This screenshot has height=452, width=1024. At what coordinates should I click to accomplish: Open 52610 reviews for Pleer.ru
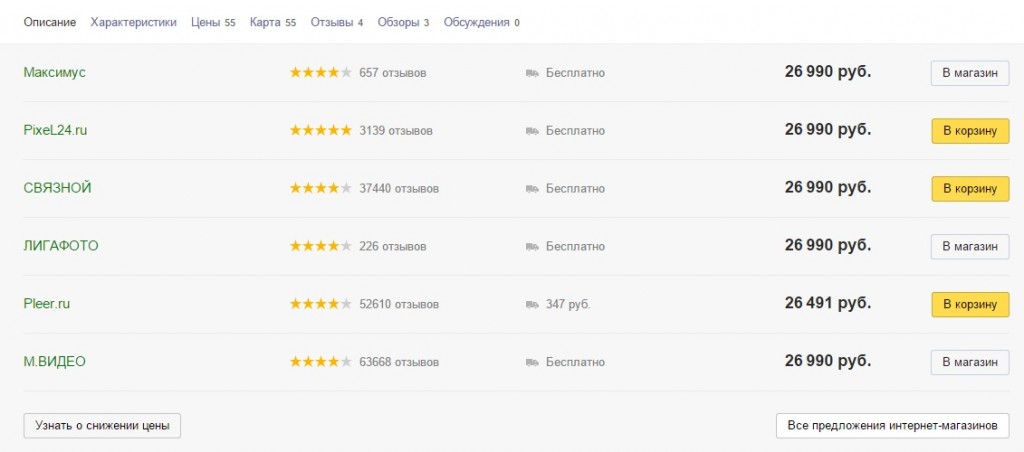coord(398,304)
